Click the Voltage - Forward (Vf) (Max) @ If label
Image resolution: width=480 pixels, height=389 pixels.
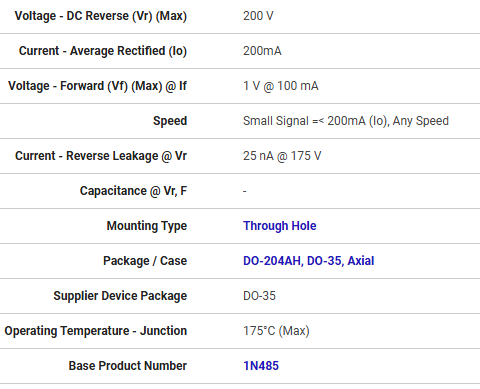[97, 86]
